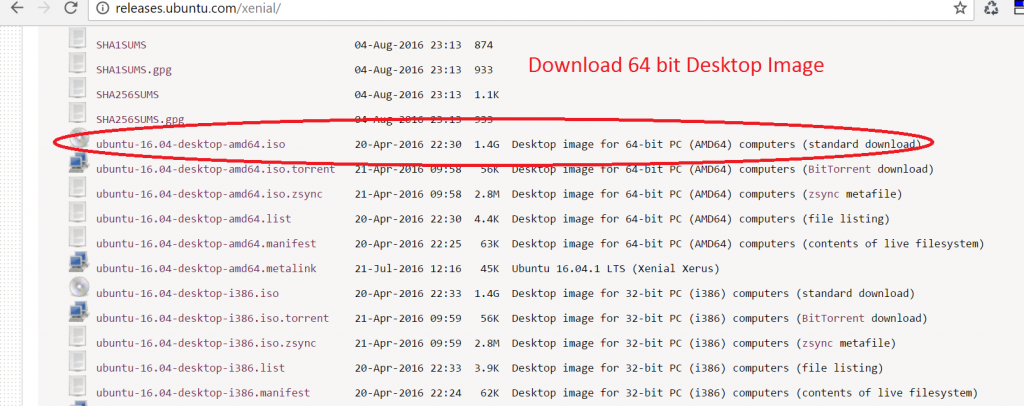
Task: Open ubuntu-16.04-desktop-amd64.manifest link
Action: click(206, 243)
